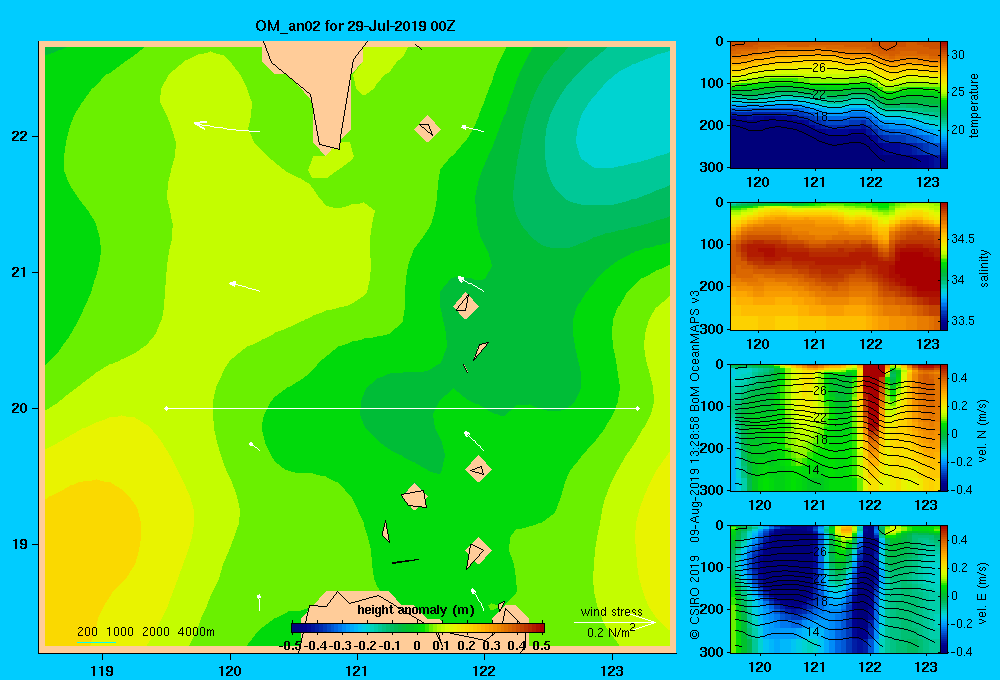
Task: Click the '18' contour label in temperature panel
Action: coord(821,117)
